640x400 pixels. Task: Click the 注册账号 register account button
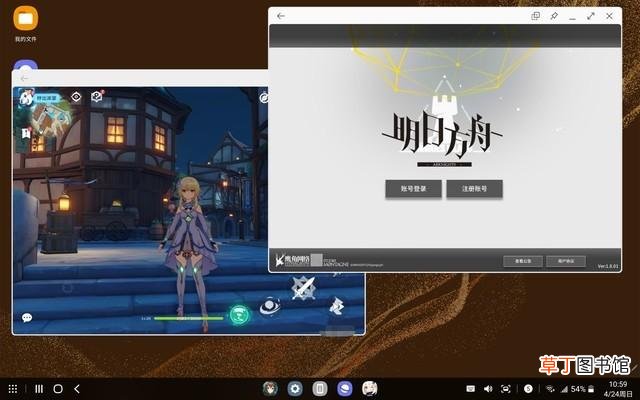pyautogui.click(x=474, y=189)
